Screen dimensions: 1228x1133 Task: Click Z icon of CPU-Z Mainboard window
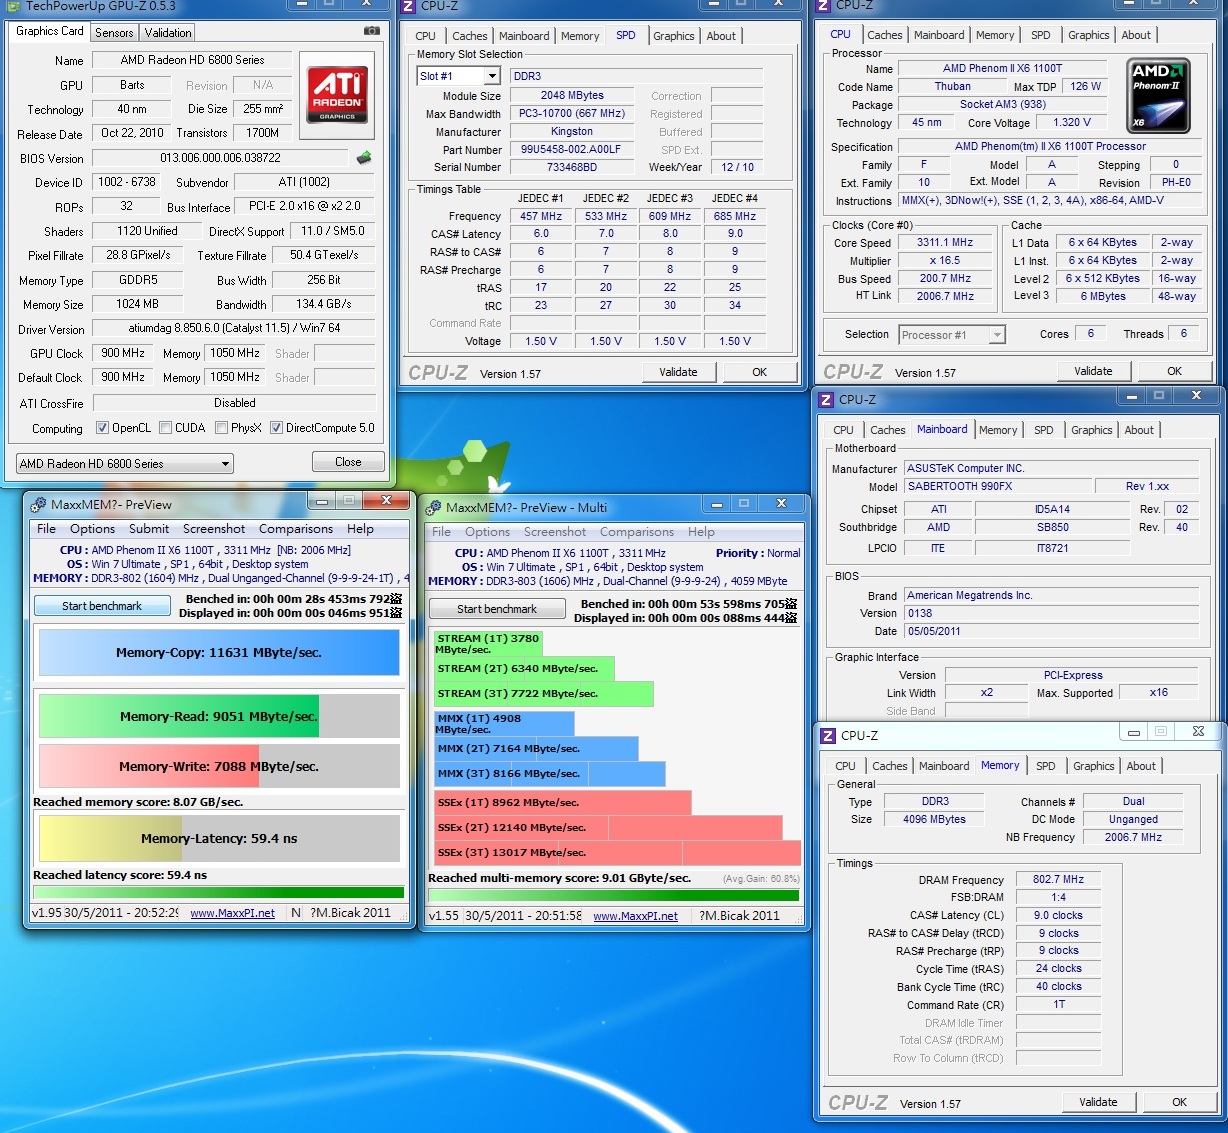coord(826,399)
